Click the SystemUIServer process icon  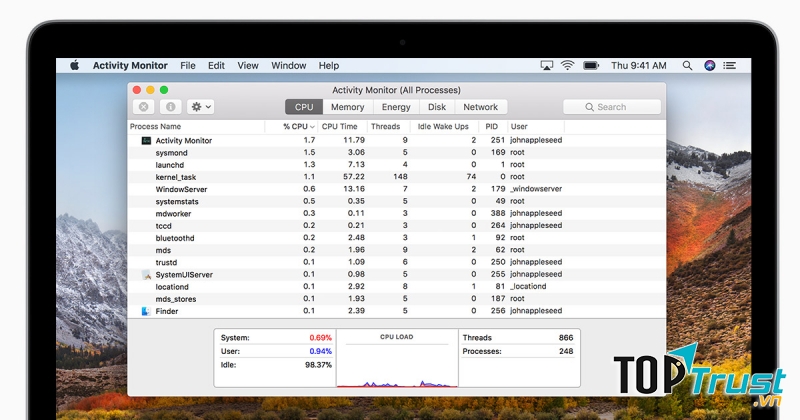click(x=146, y=275)
